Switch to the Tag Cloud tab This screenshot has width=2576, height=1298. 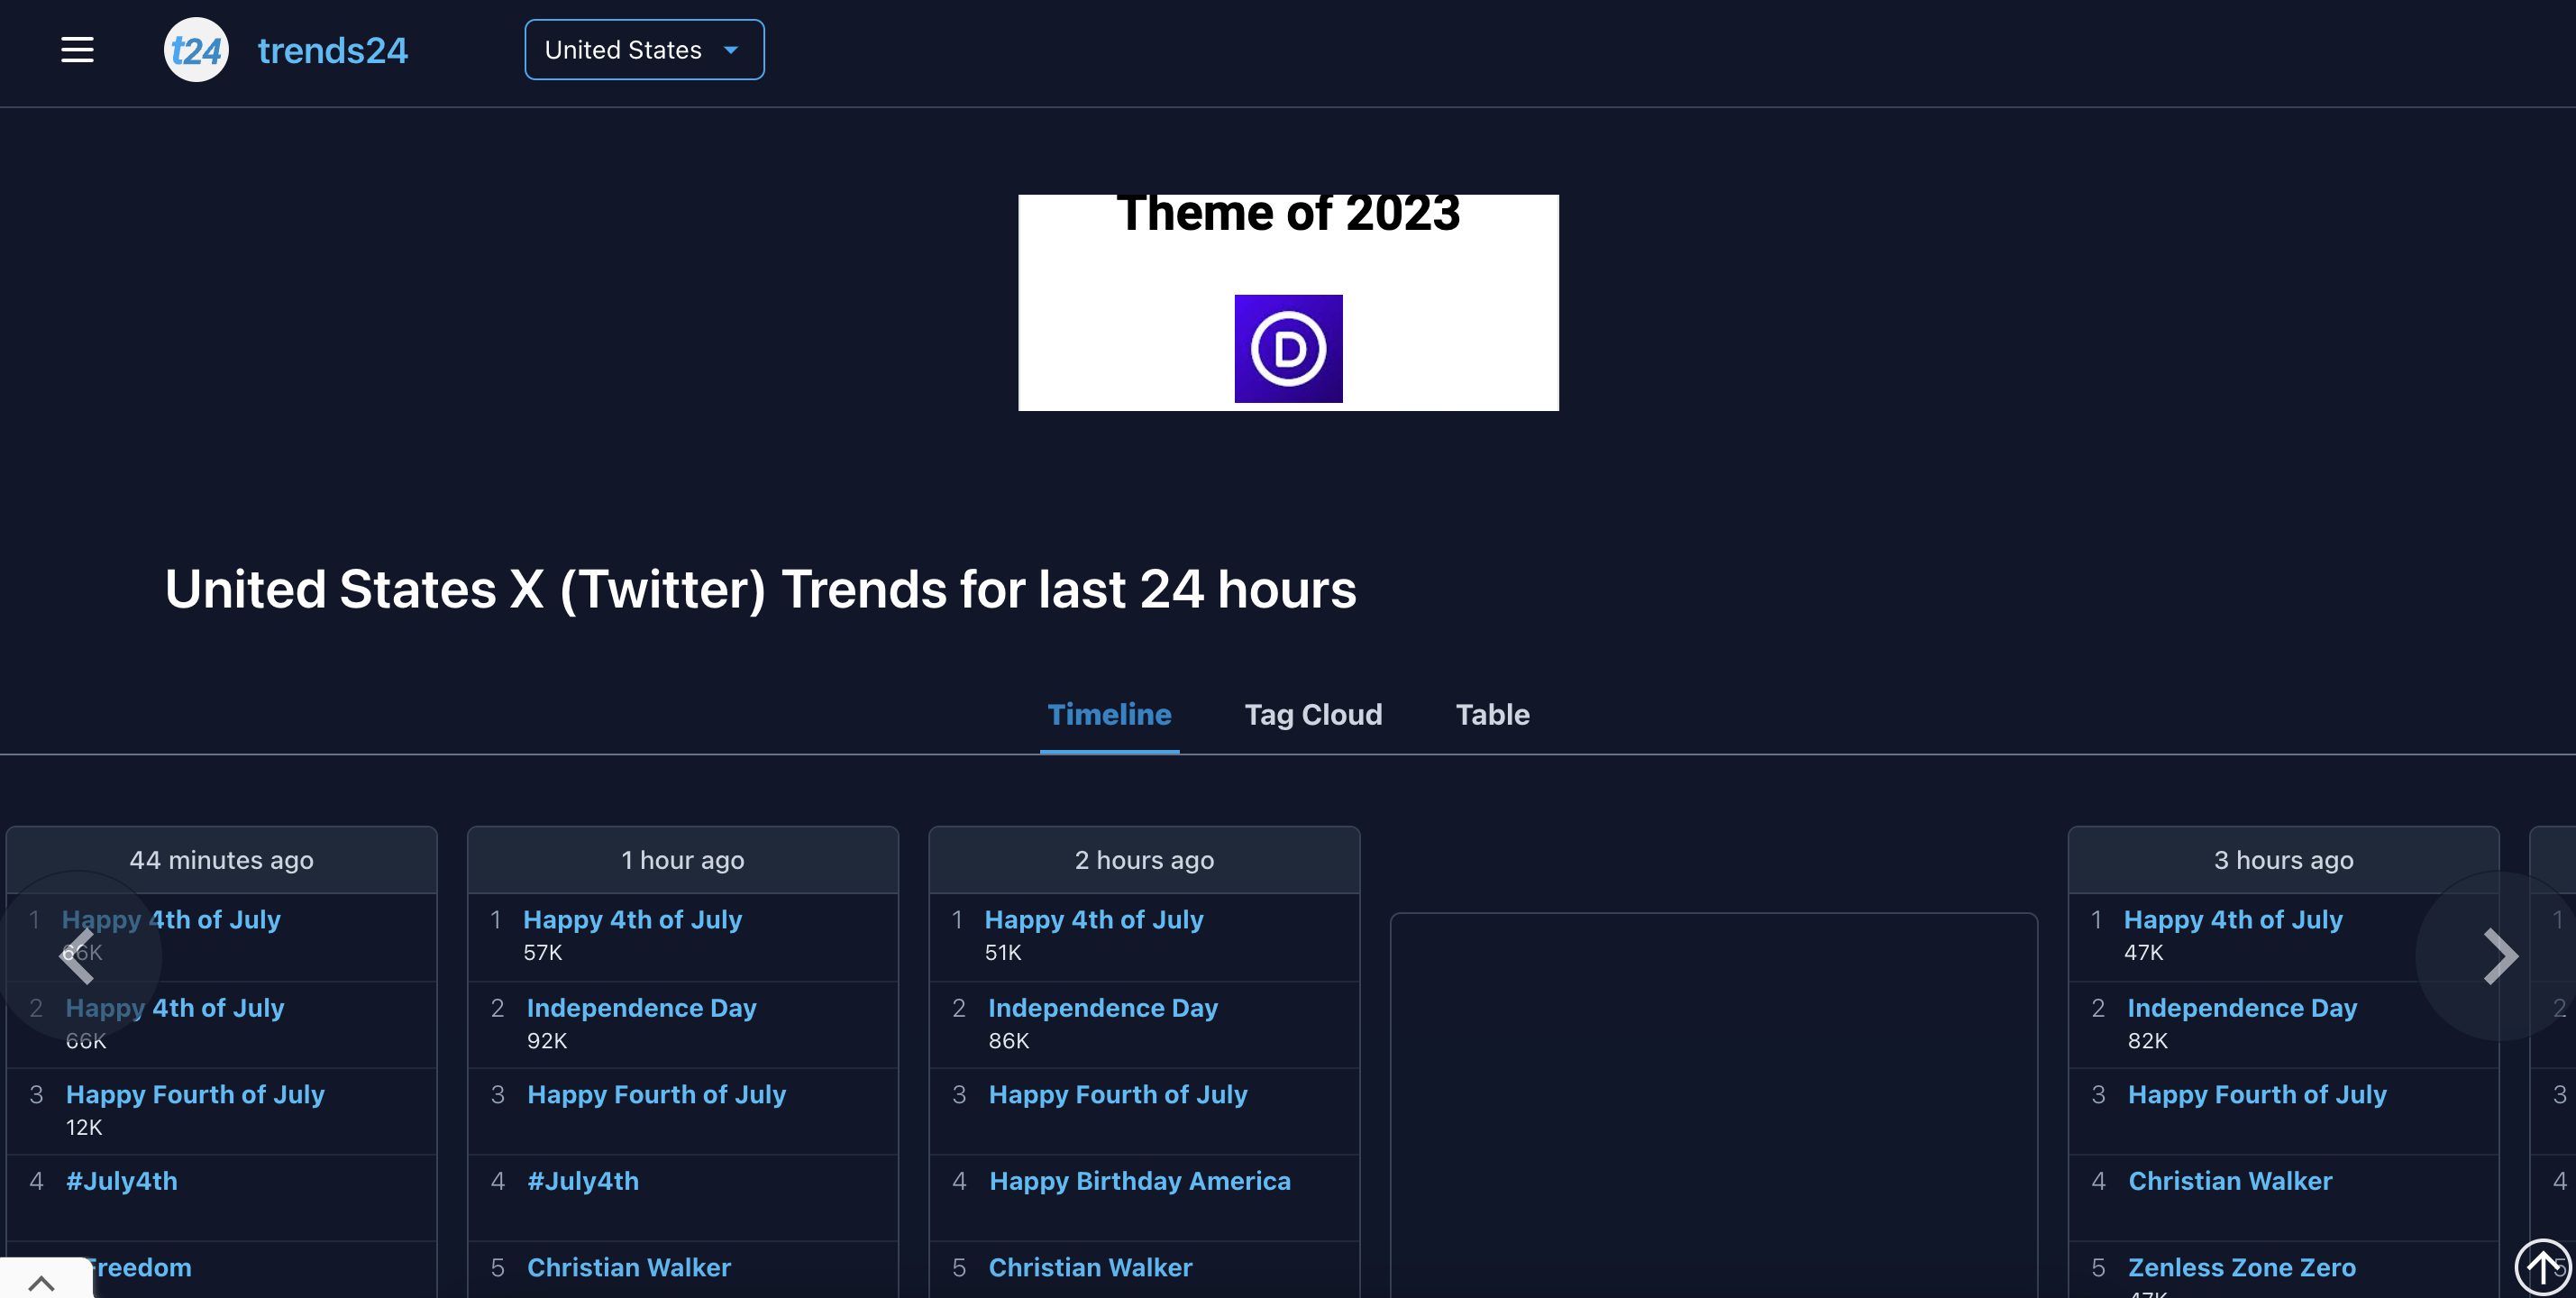click(x=1313, y=715)
